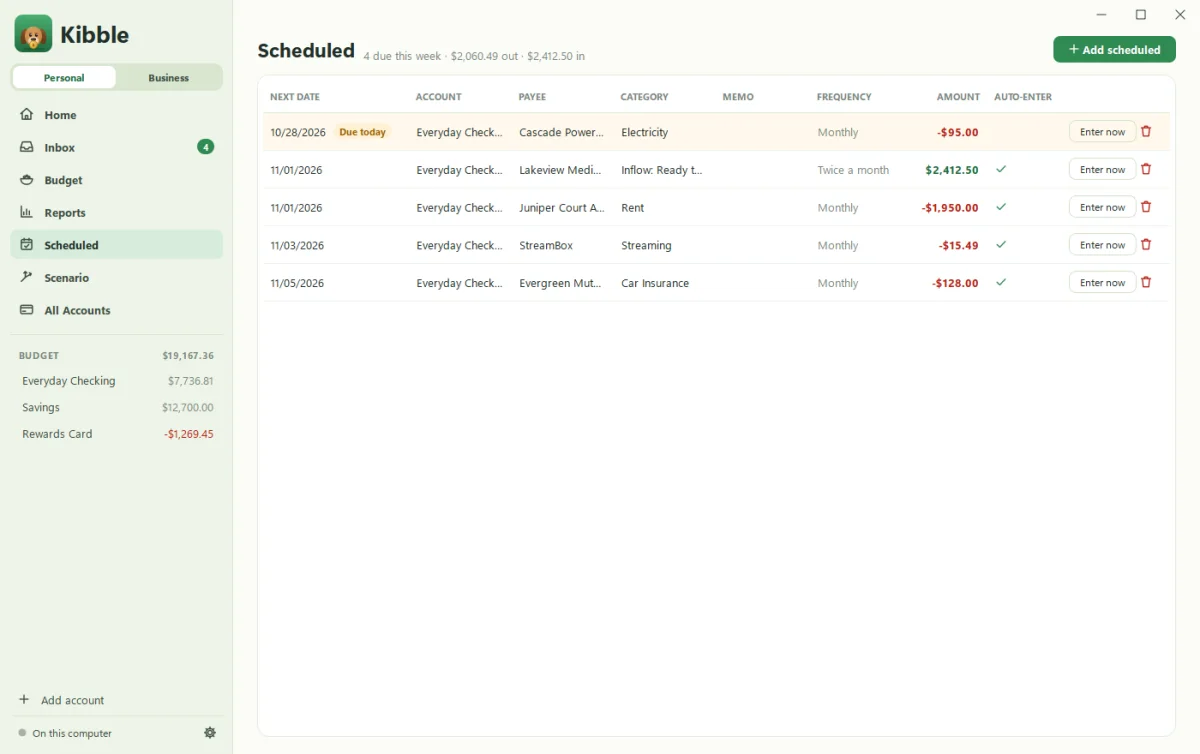Click the Budget bowl icon
This screenshot has width=1200, height=754.
[26, 180]
